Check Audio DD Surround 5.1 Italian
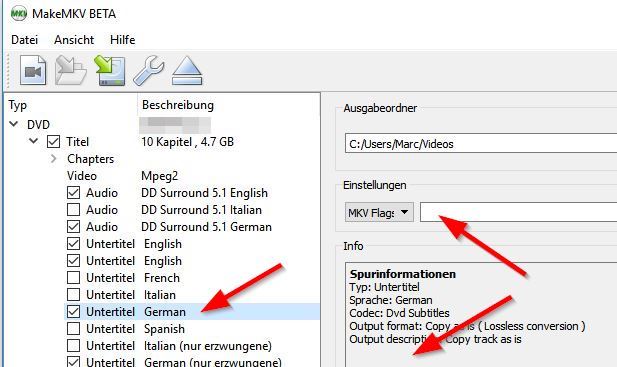The image size is (617, 367). 74,210
